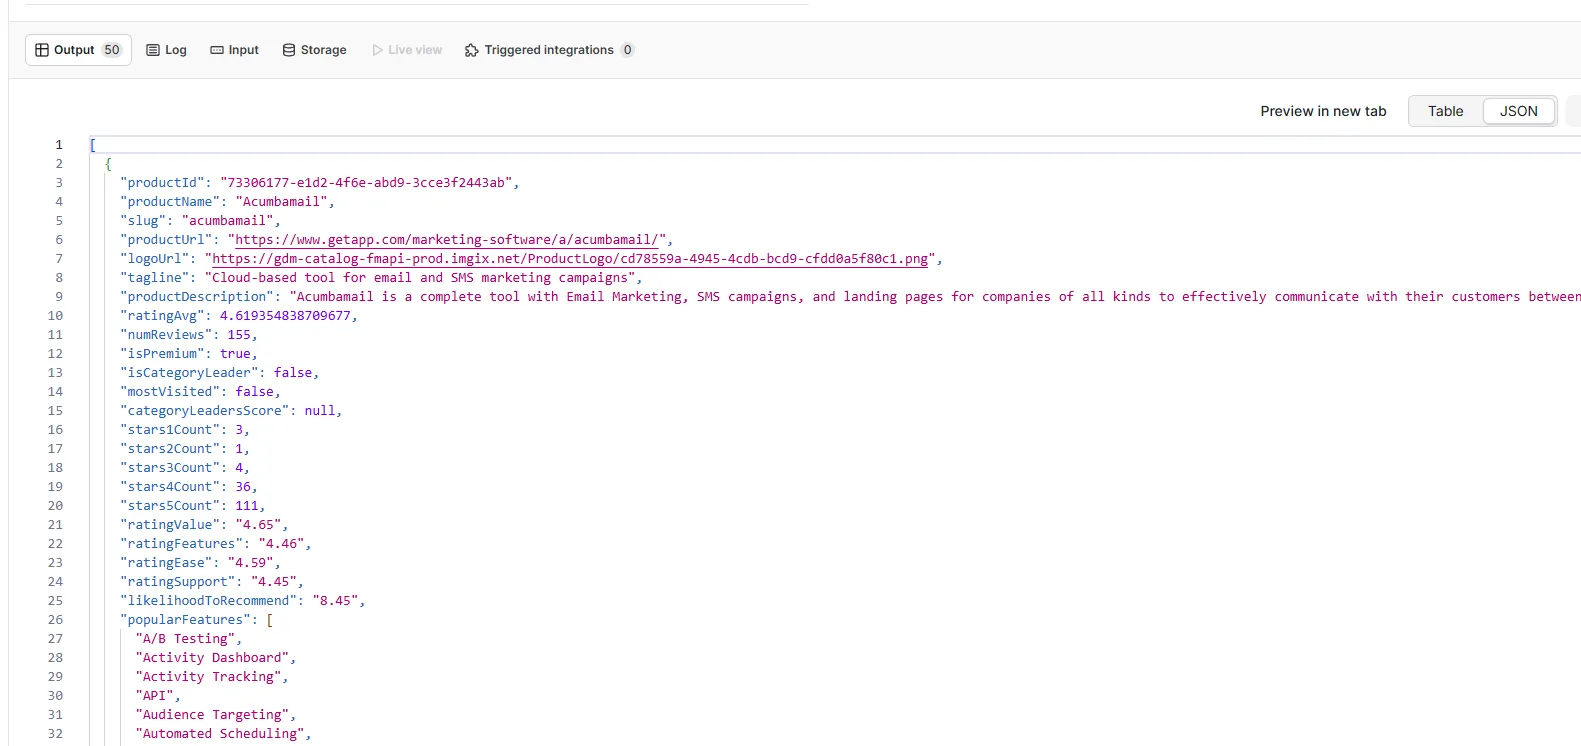
Task: Click the isPremium value true
Action: [235, 354]
